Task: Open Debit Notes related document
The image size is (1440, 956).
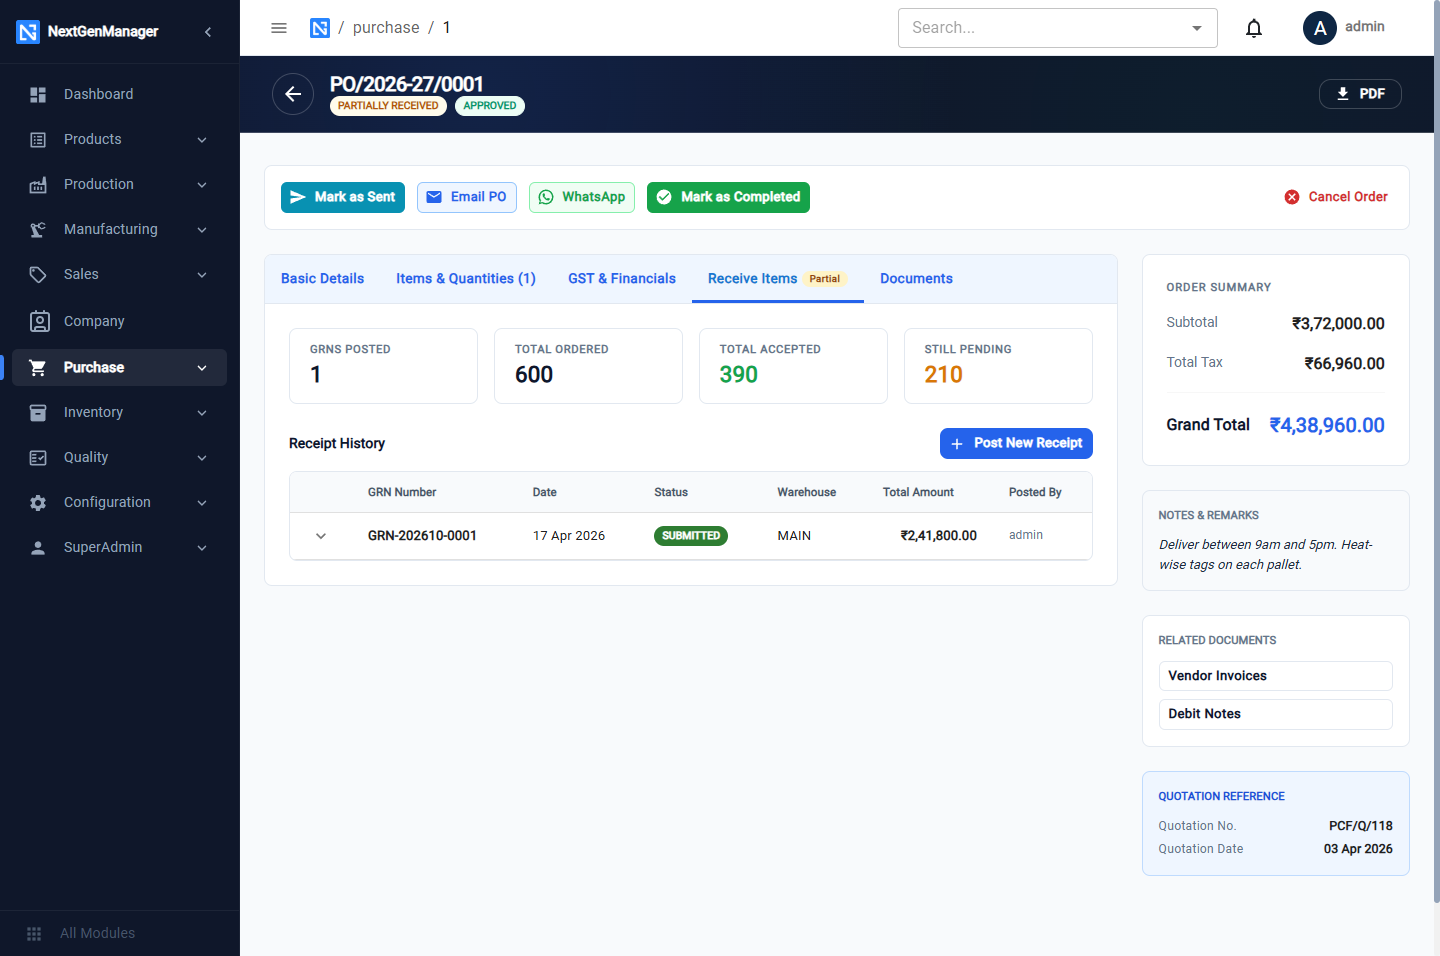Action: pos(1276,714)
